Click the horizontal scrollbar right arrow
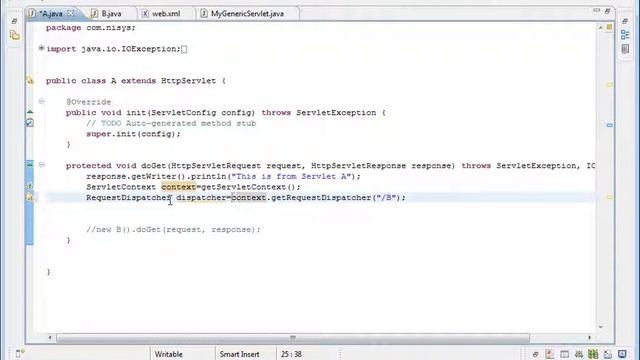Screen dimensions: 640x360 589,338
